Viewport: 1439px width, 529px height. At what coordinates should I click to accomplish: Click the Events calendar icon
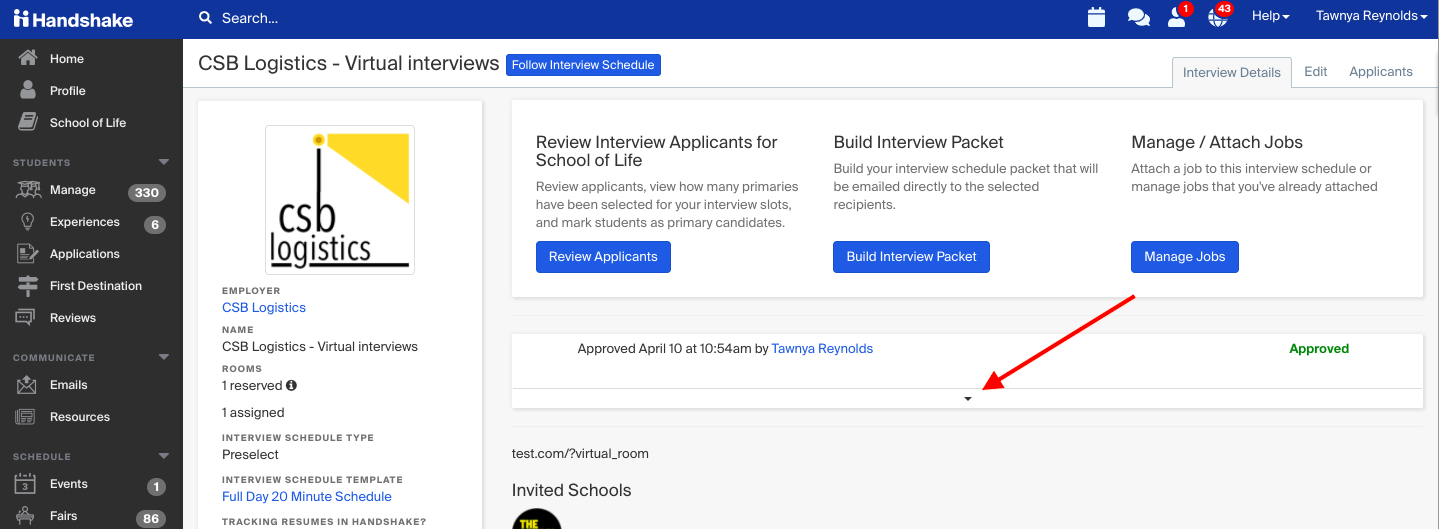click(x=26, y=484)
